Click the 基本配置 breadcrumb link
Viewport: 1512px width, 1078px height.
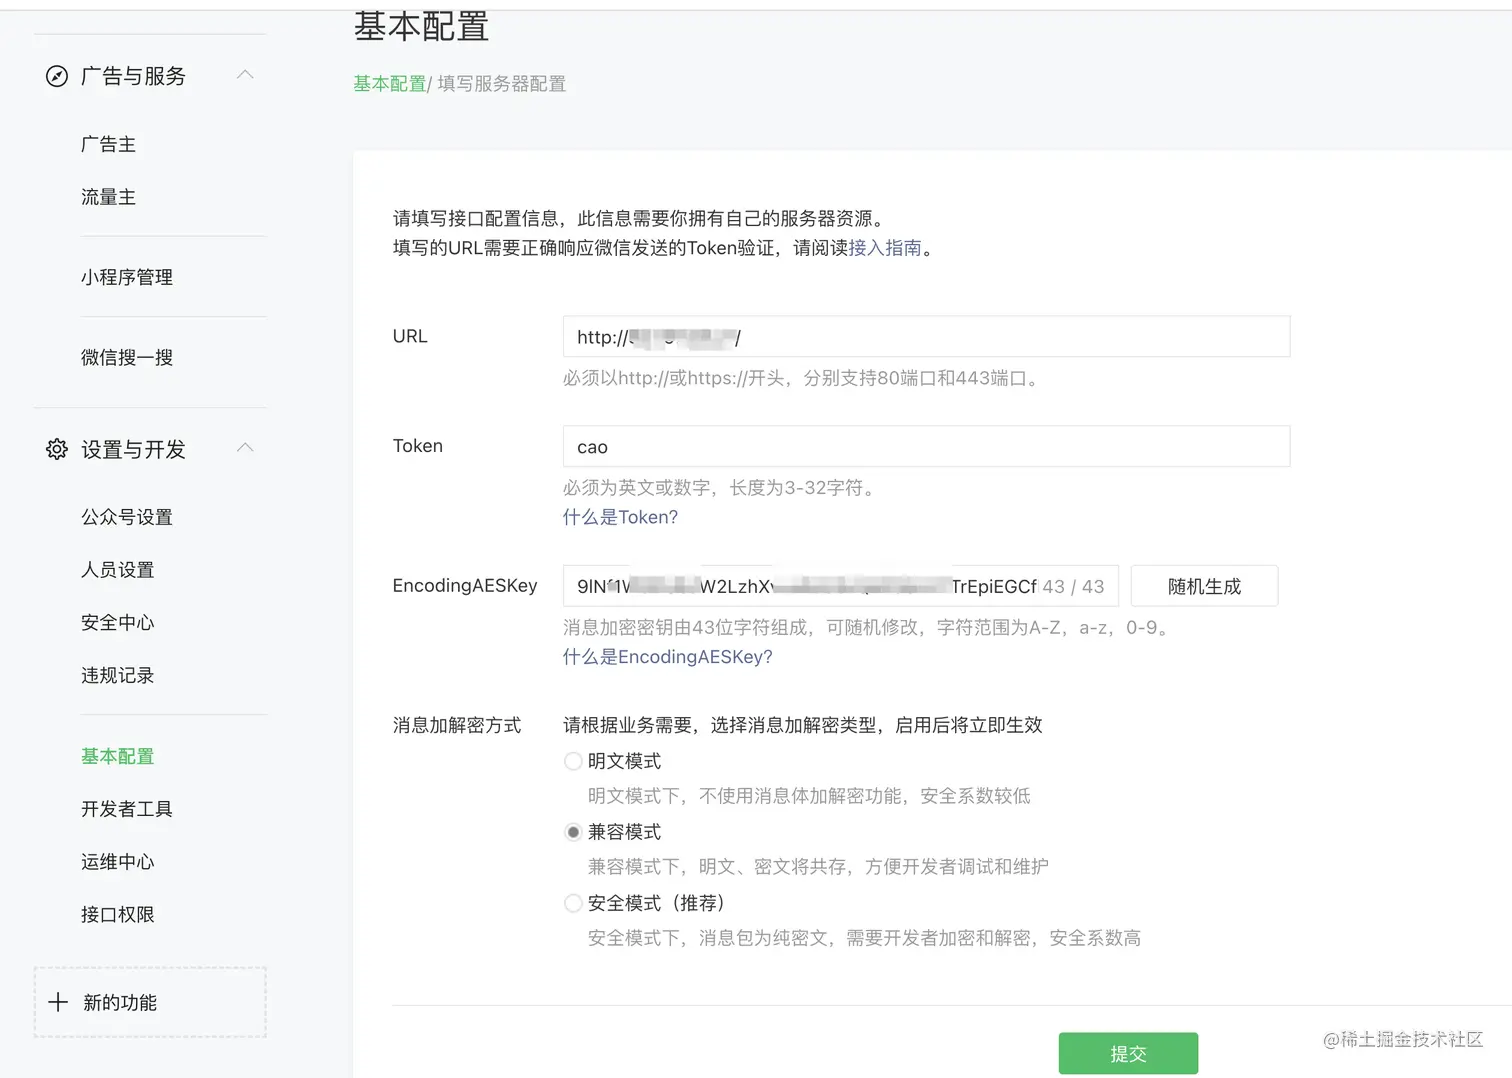tap(390, 84)
